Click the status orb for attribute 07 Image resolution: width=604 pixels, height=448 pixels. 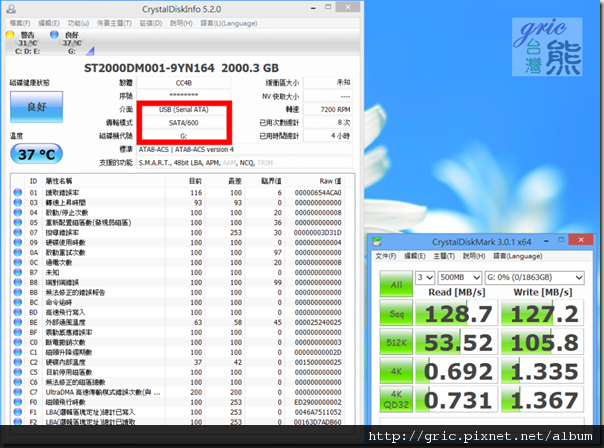click(x=18, y=232)
